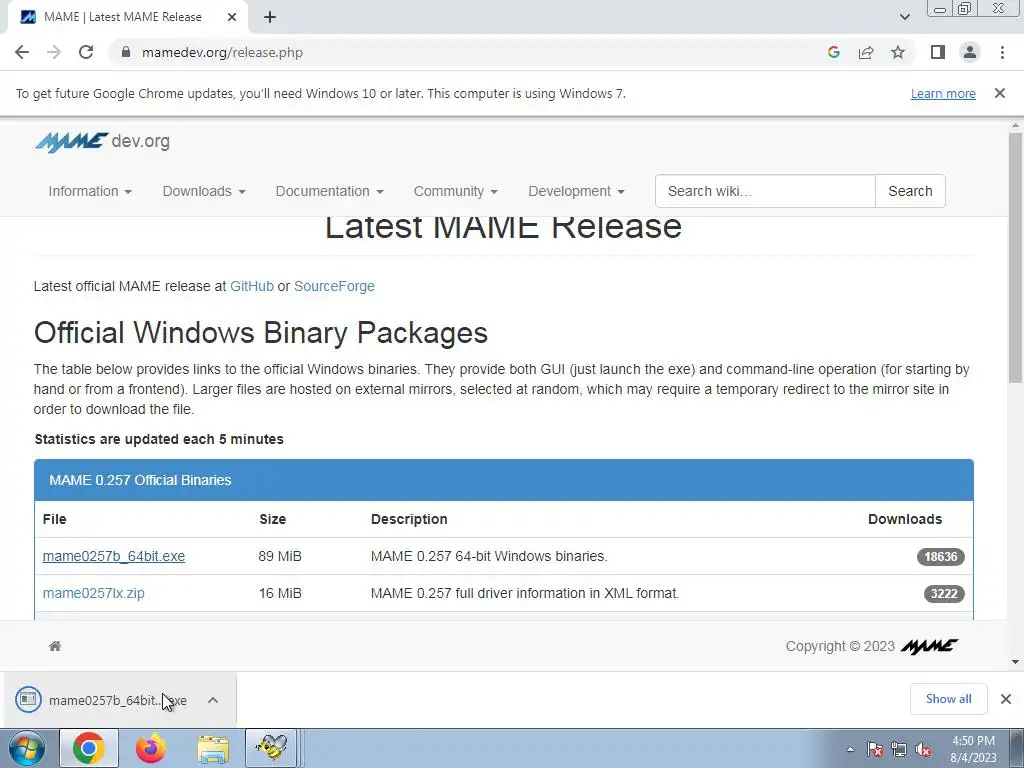The image size is (1024, 768).
Task: Click Learn more about Chrome updates
Action: 943,93
